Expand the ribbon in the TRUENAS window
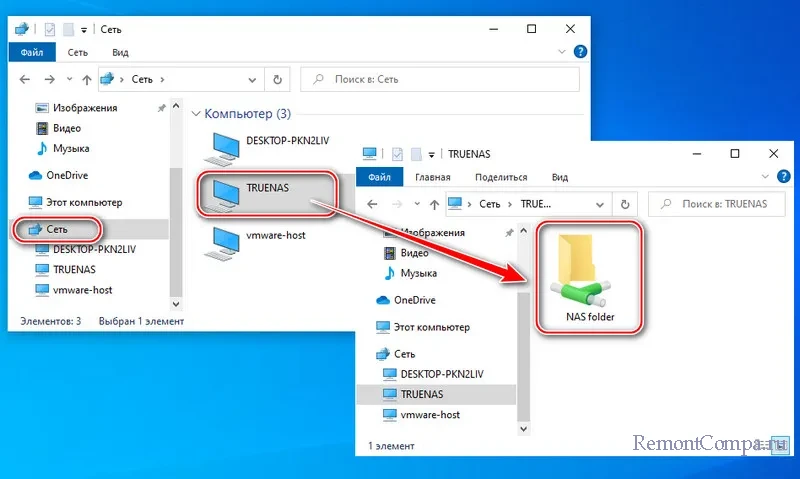Image resolution: width=800 pixels, height=479 pixels. point(763,178)
